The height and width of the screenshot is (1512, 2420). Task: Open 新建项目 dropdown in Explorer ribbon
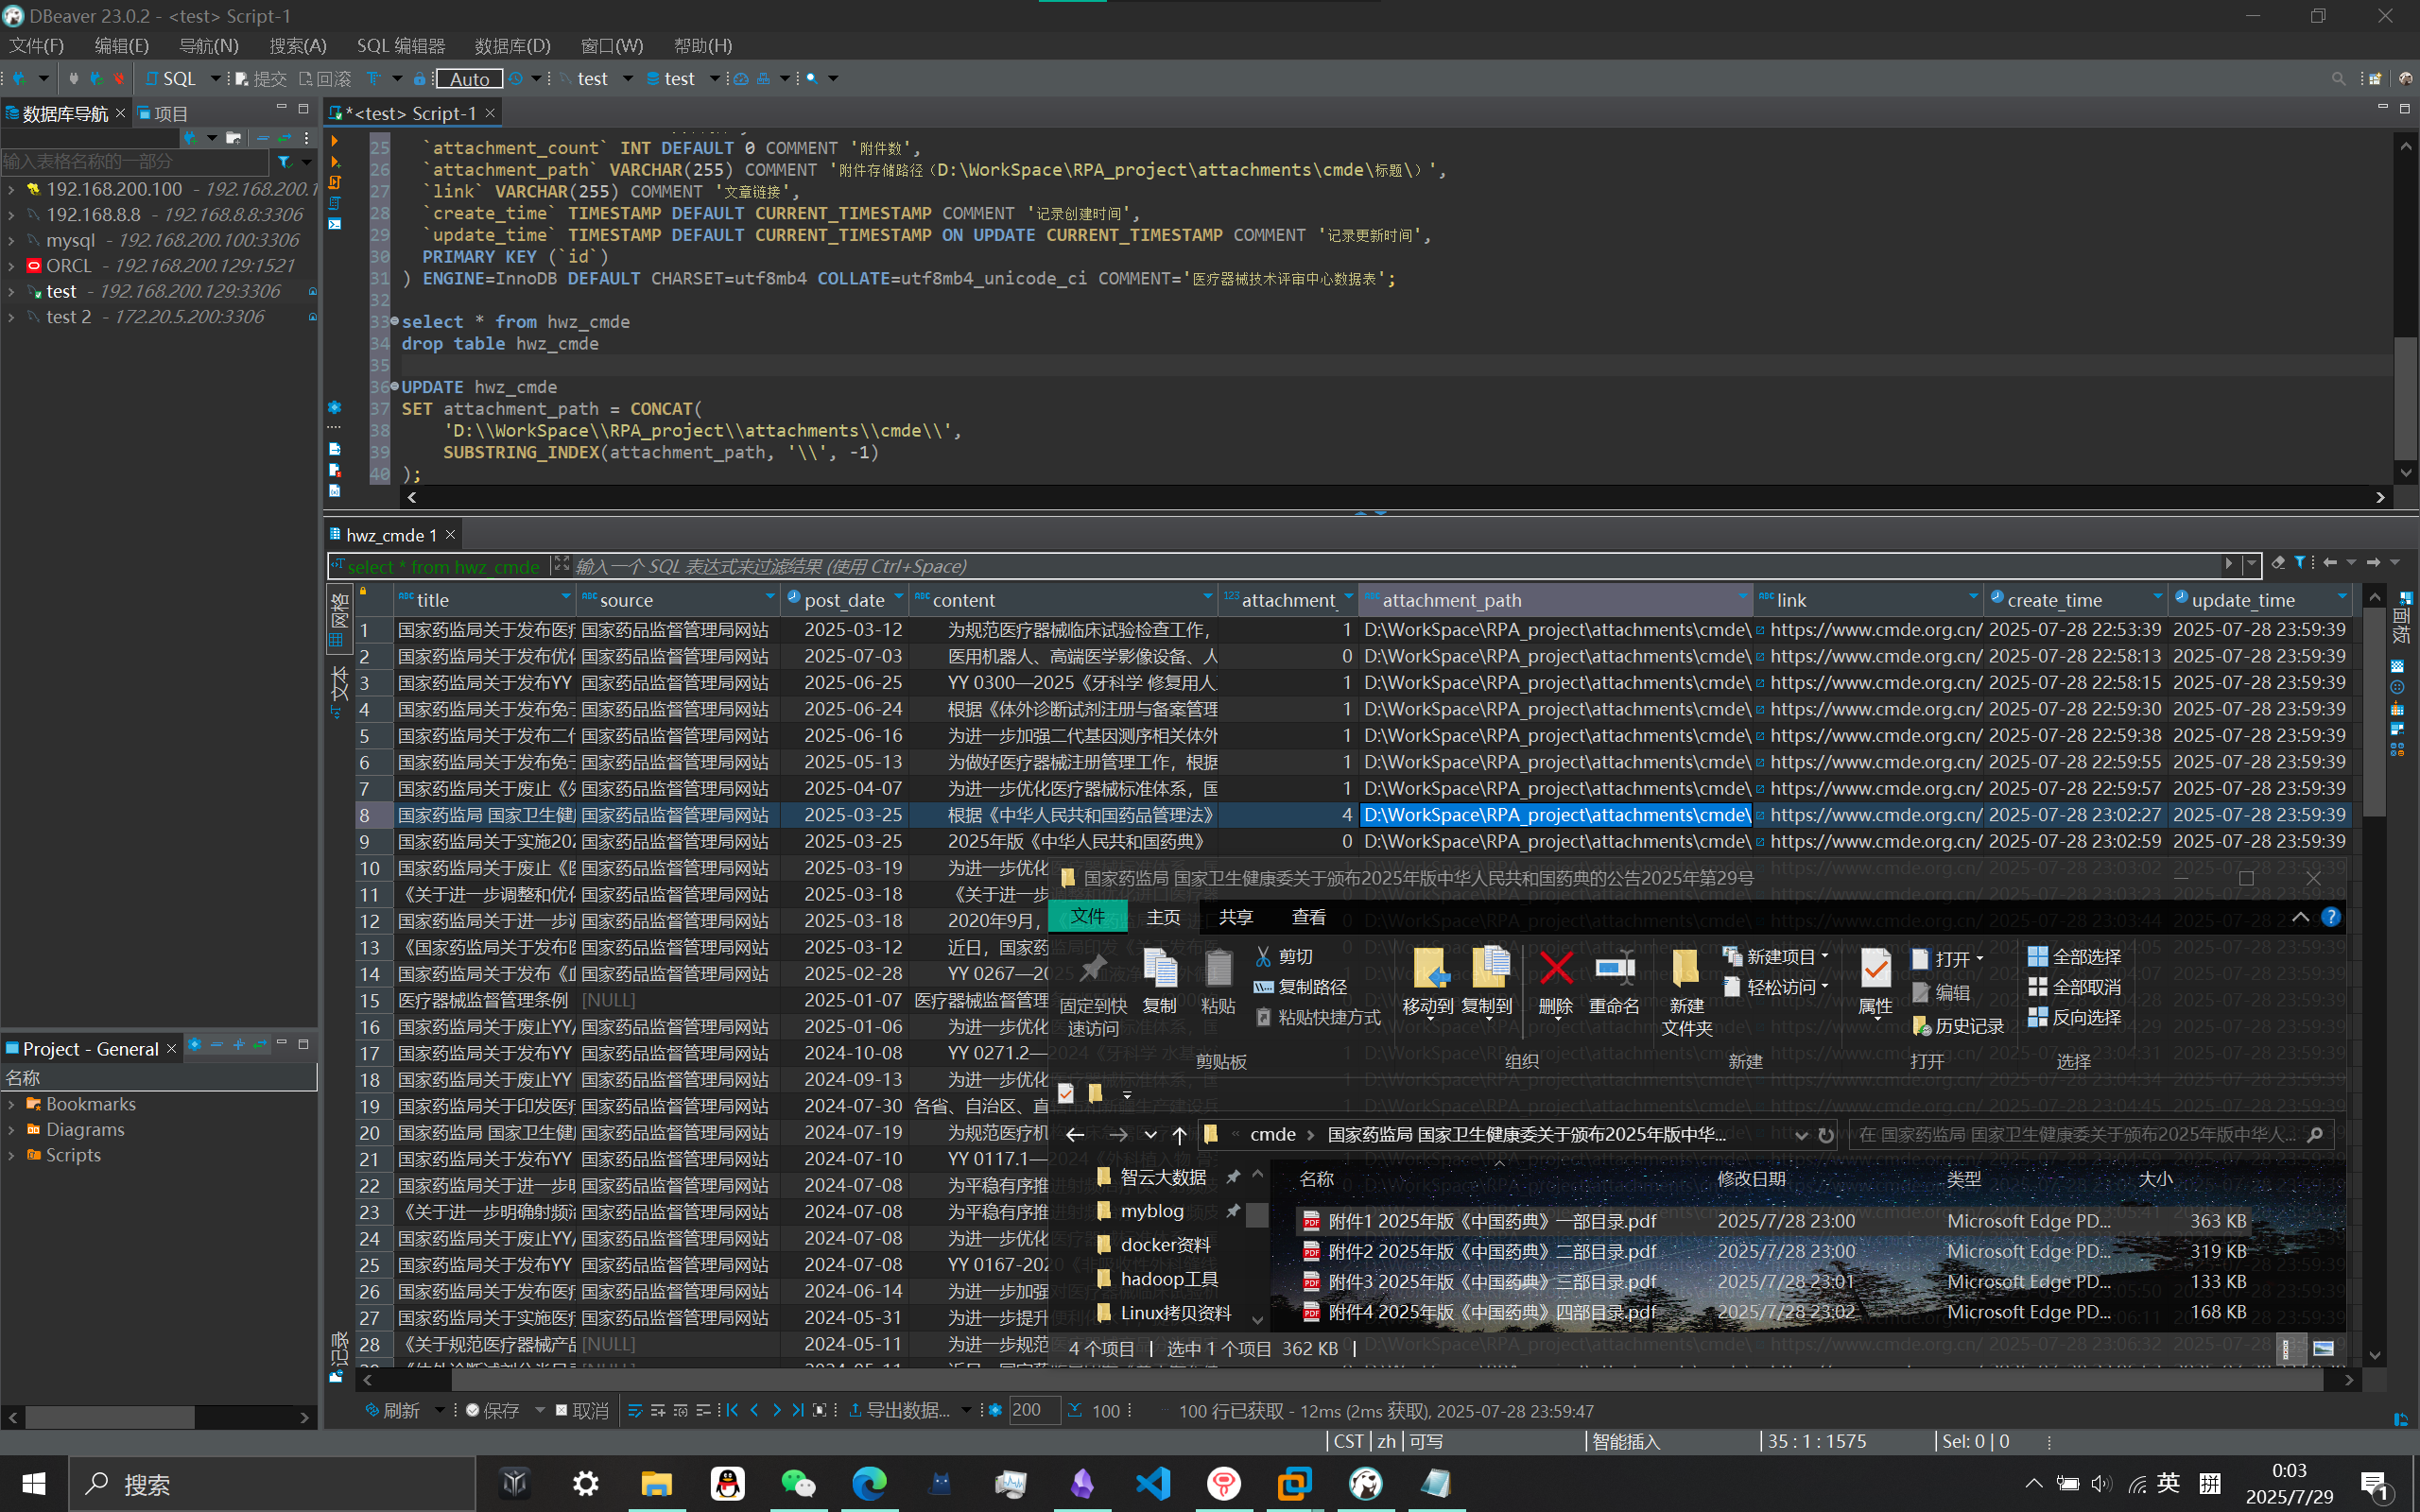coord(1776,957)
